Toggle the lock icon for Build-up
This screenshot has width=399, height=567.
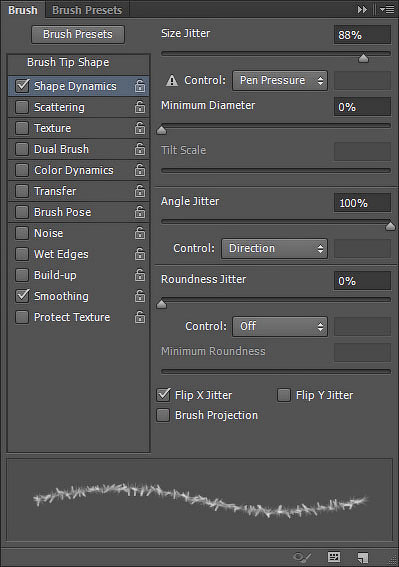[140, 275]
